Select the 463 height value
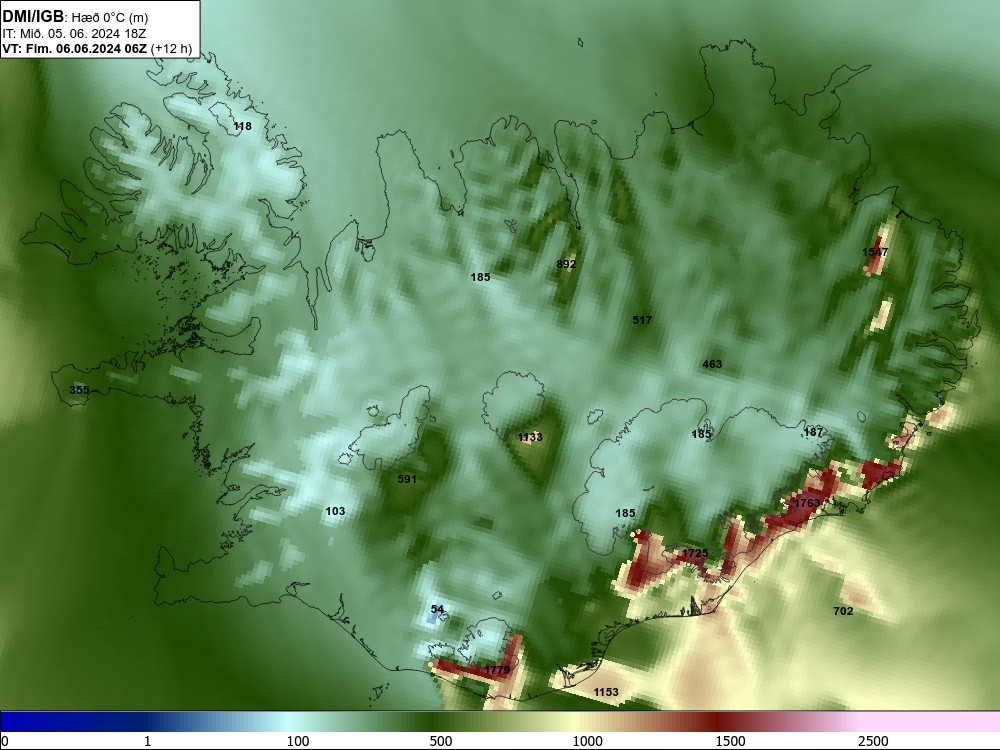Image resolution: width=1000 pixels, height=750 pixels. 712,364
